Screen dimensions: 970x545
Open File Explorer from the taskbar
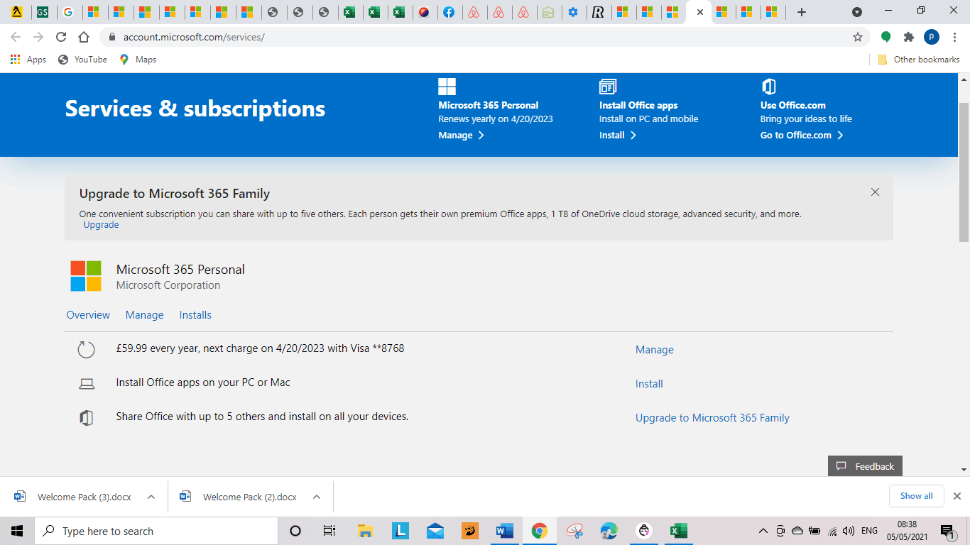[365, 531]
